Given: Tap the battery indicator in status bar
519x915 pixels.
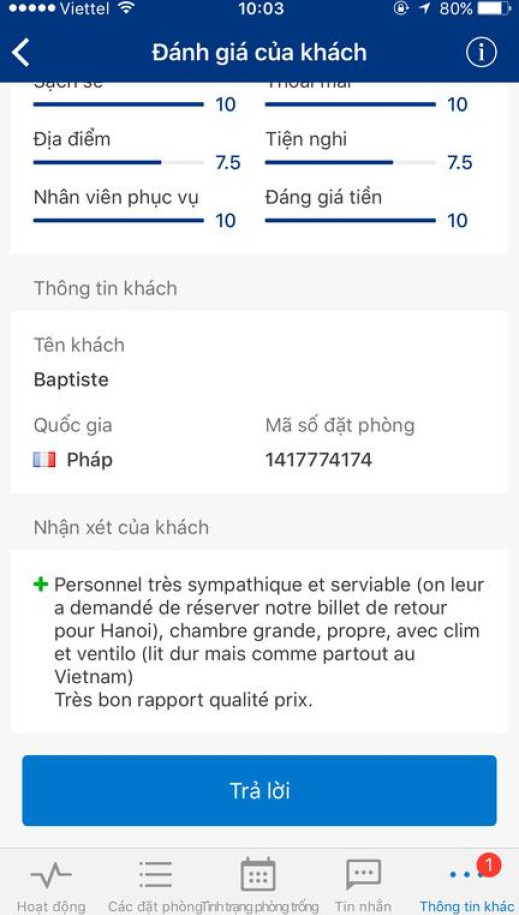Looking at the screenshot, I should pos(494,9).
